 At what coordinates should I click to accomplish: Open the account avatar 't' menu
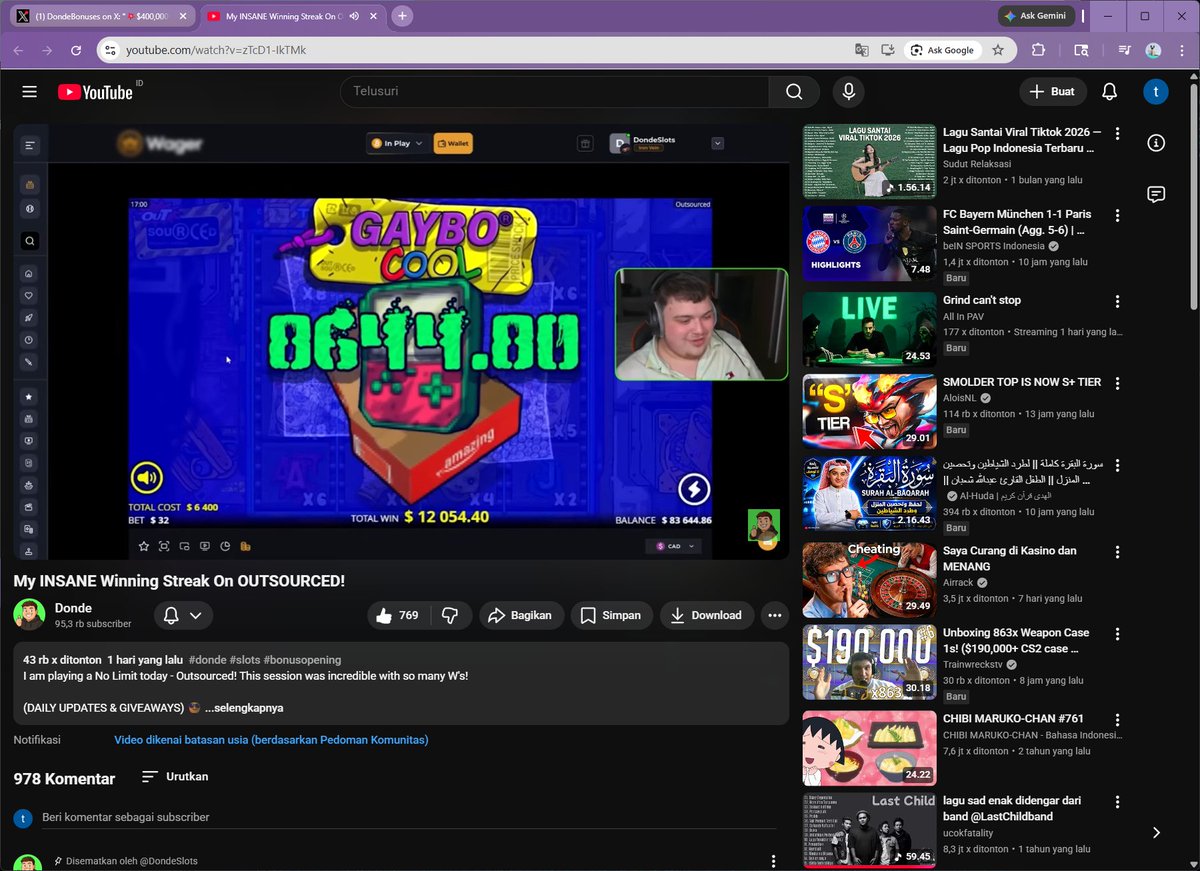1156,91
